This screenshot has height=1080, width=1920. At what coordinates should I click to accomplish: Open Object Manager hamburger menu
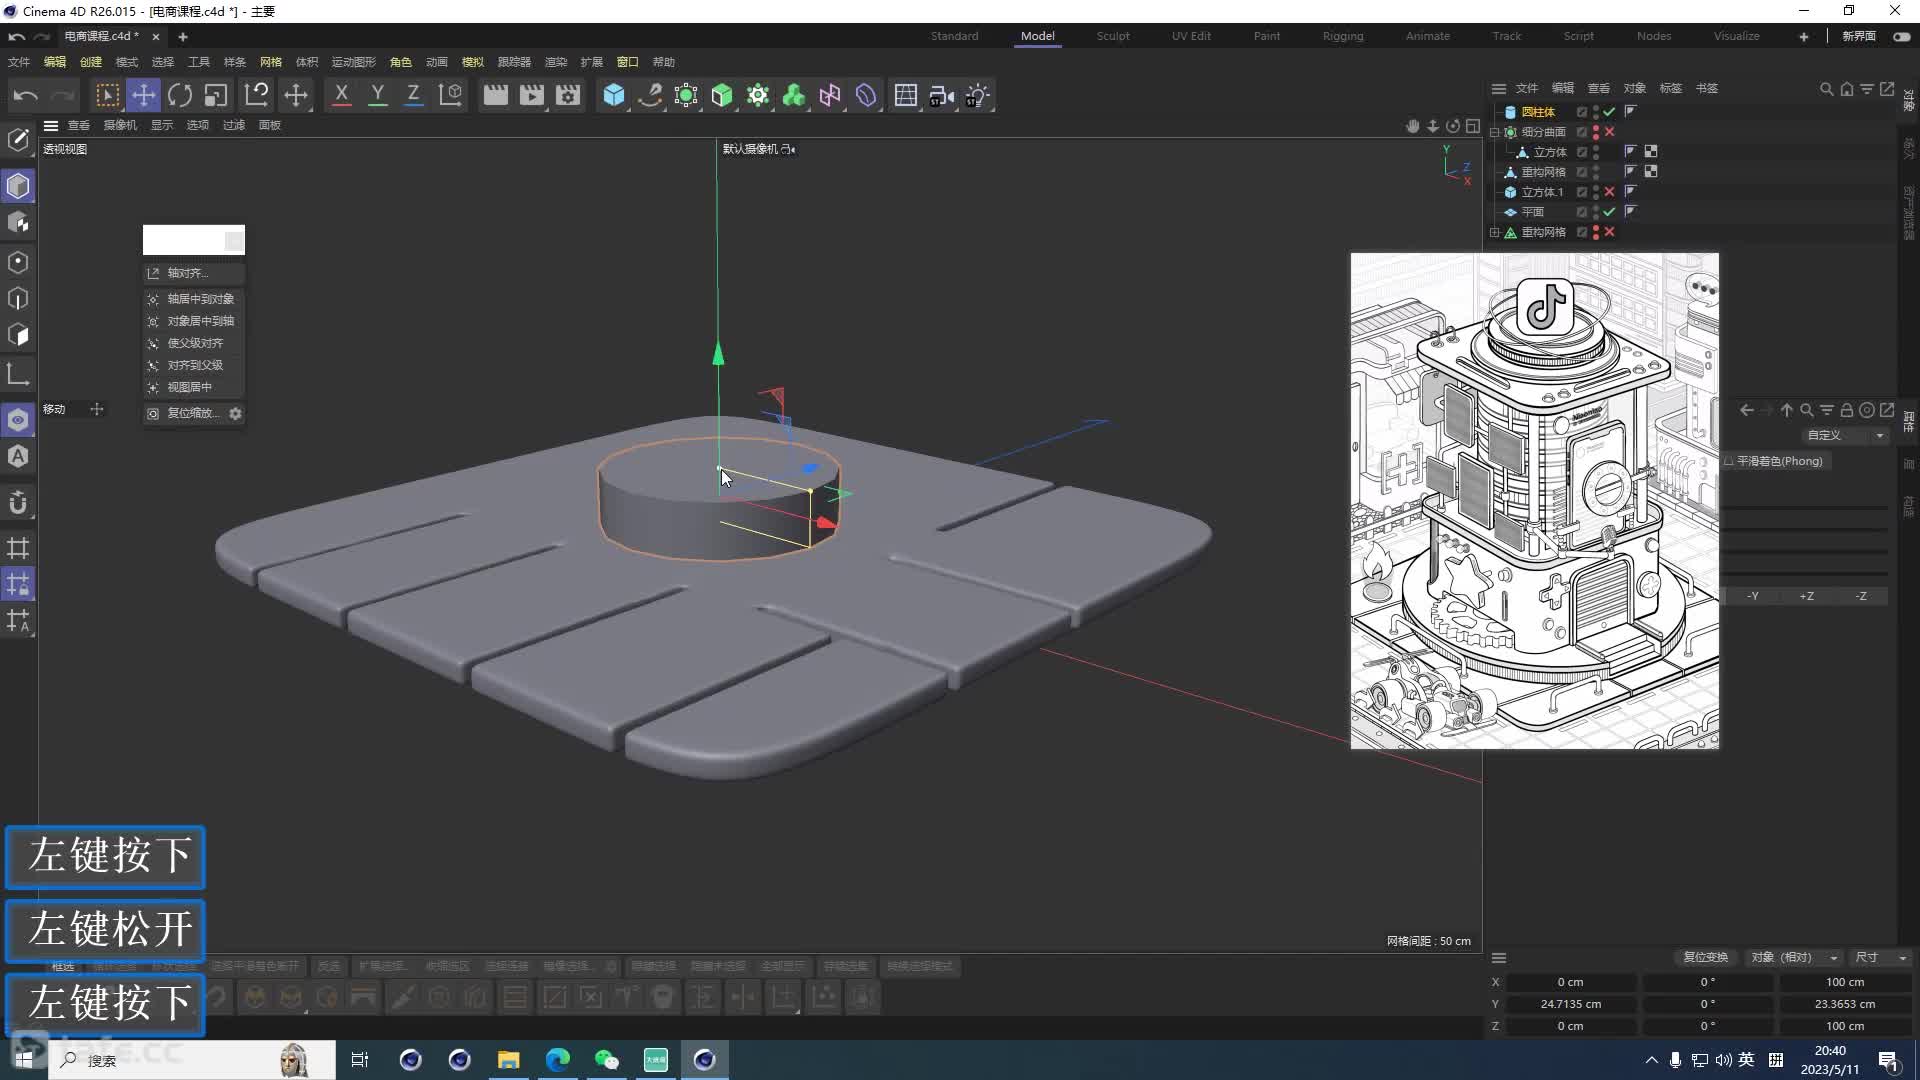(1498, 88)
